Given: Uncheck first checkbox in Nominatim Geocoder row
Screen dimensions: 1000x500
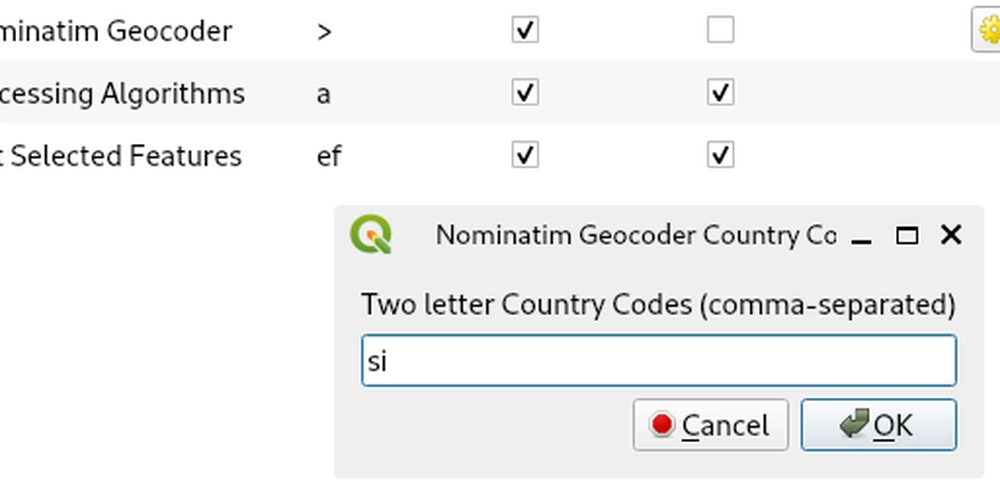Looking at the screenshot, I should 525,29.
